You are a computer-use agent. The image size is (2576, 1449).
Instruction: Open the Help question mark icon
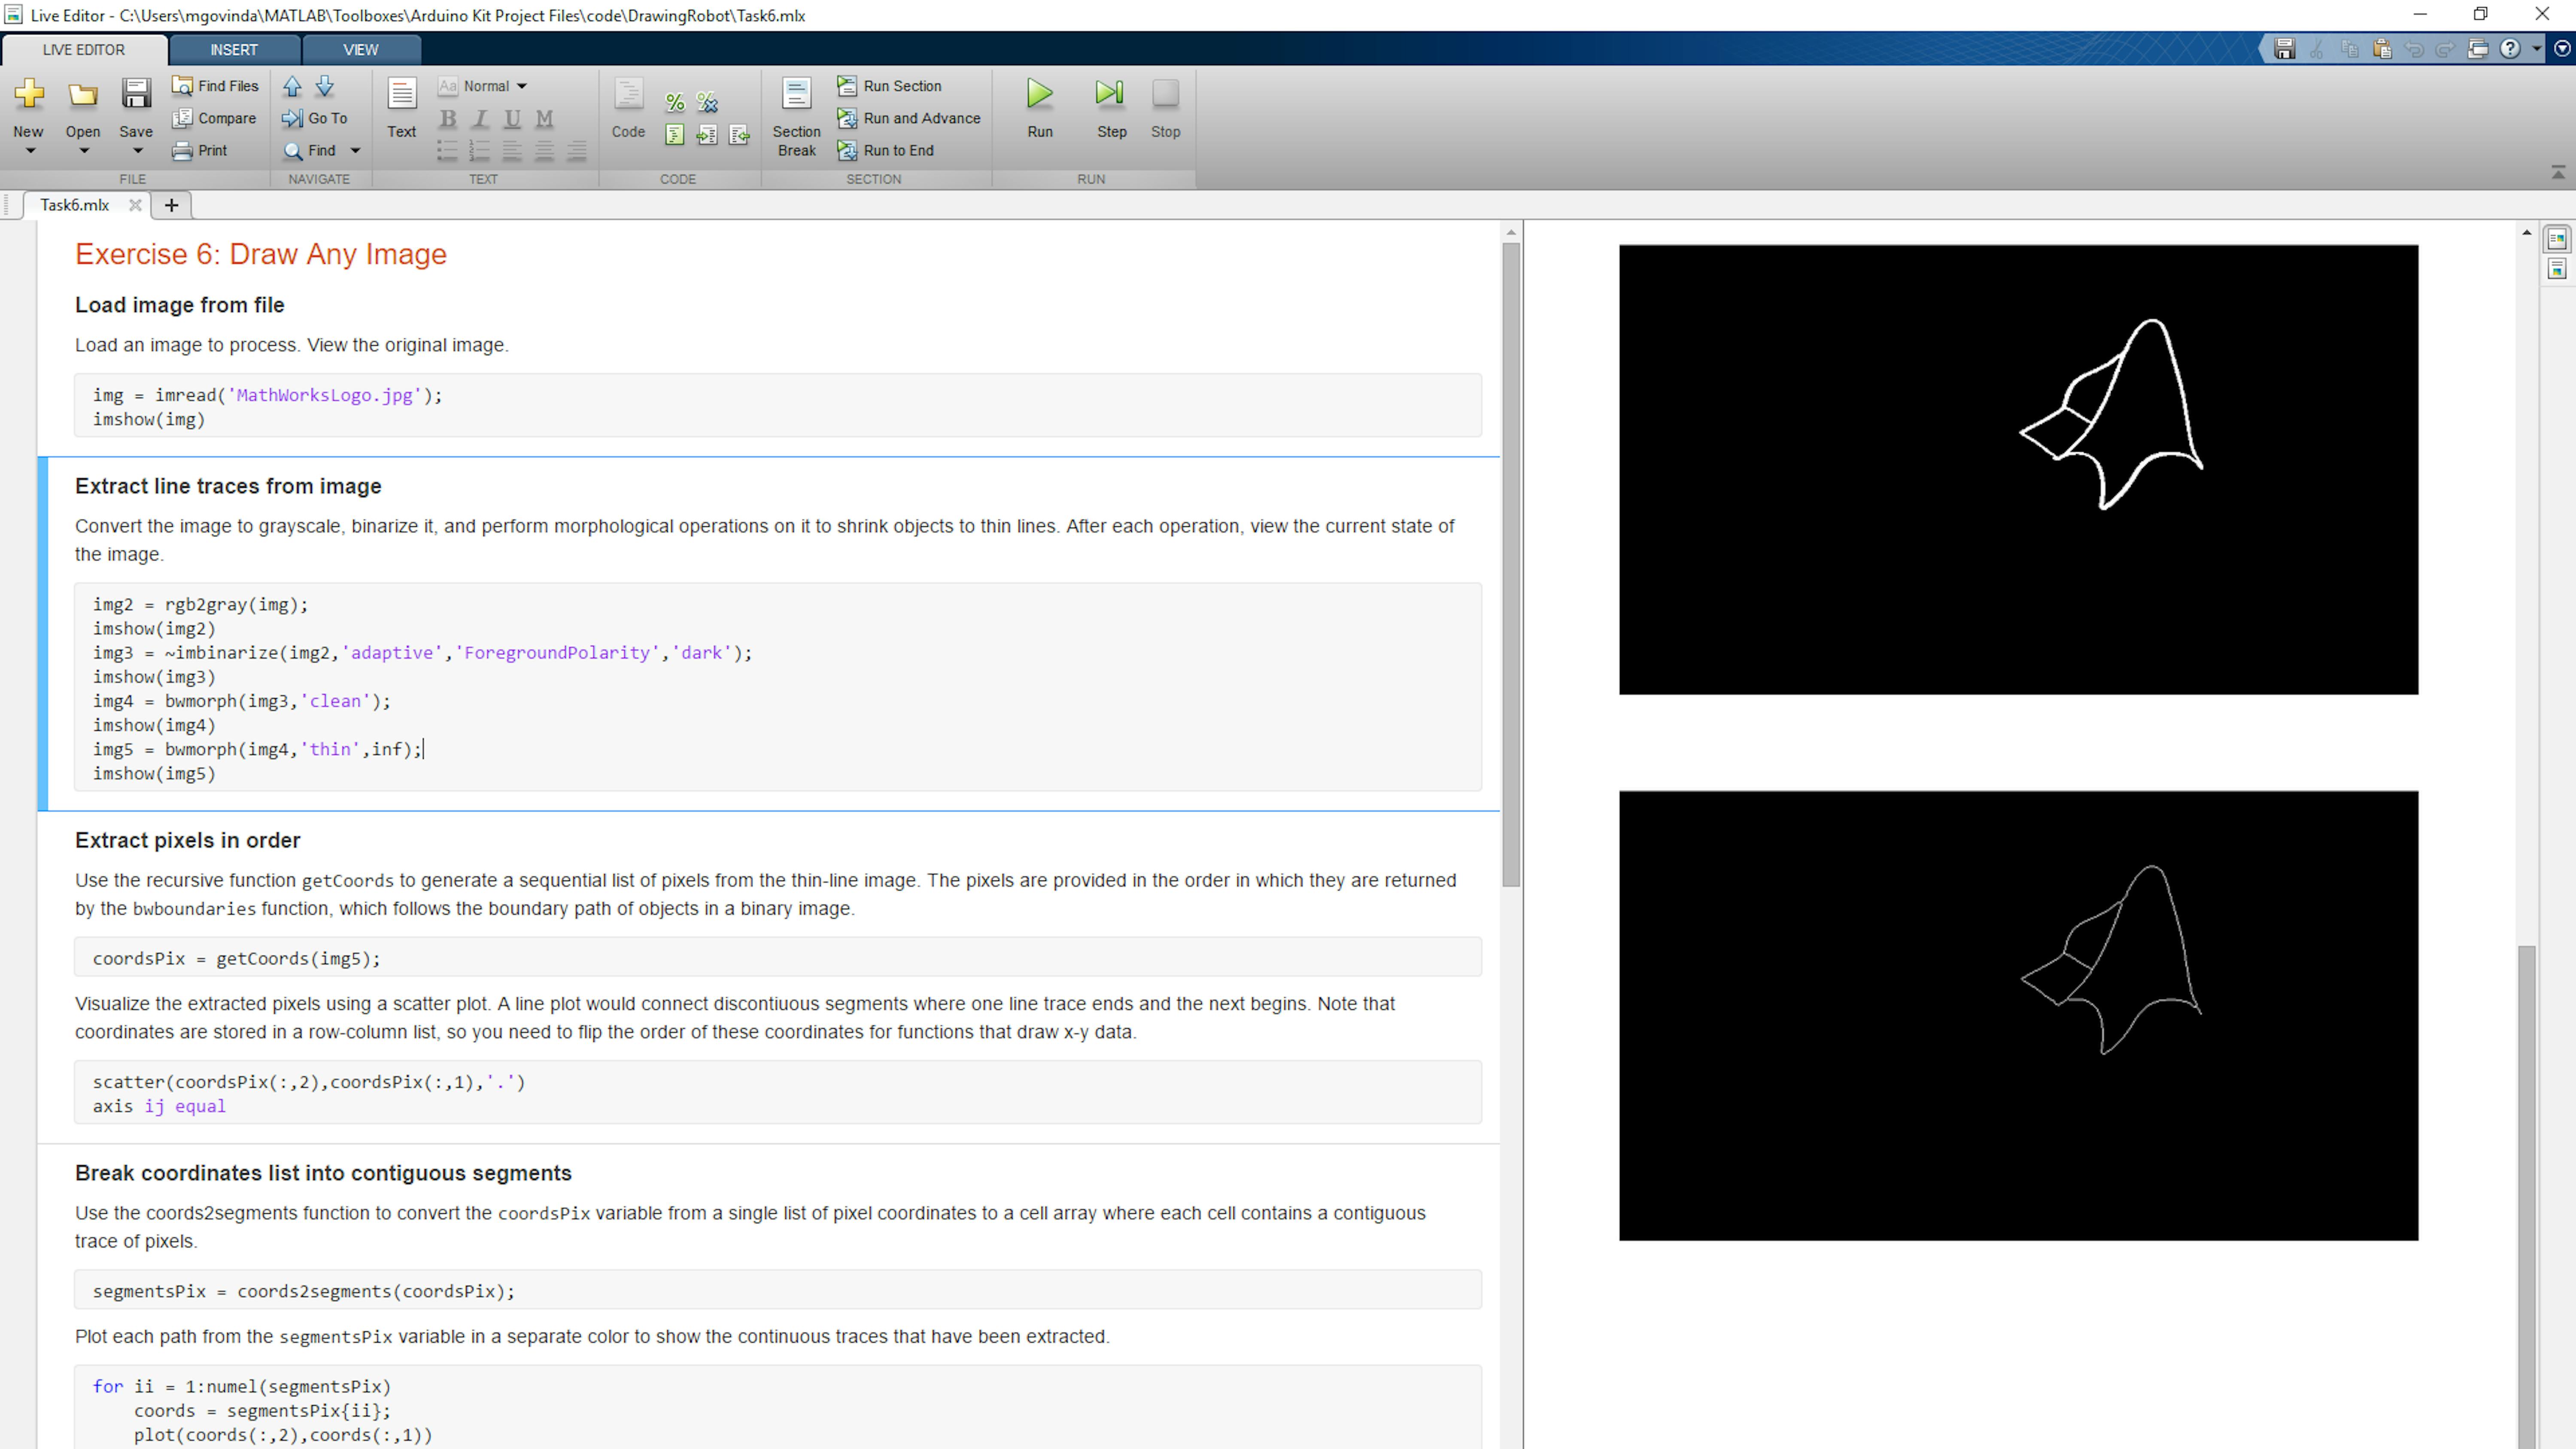[x=2510, y=49]
